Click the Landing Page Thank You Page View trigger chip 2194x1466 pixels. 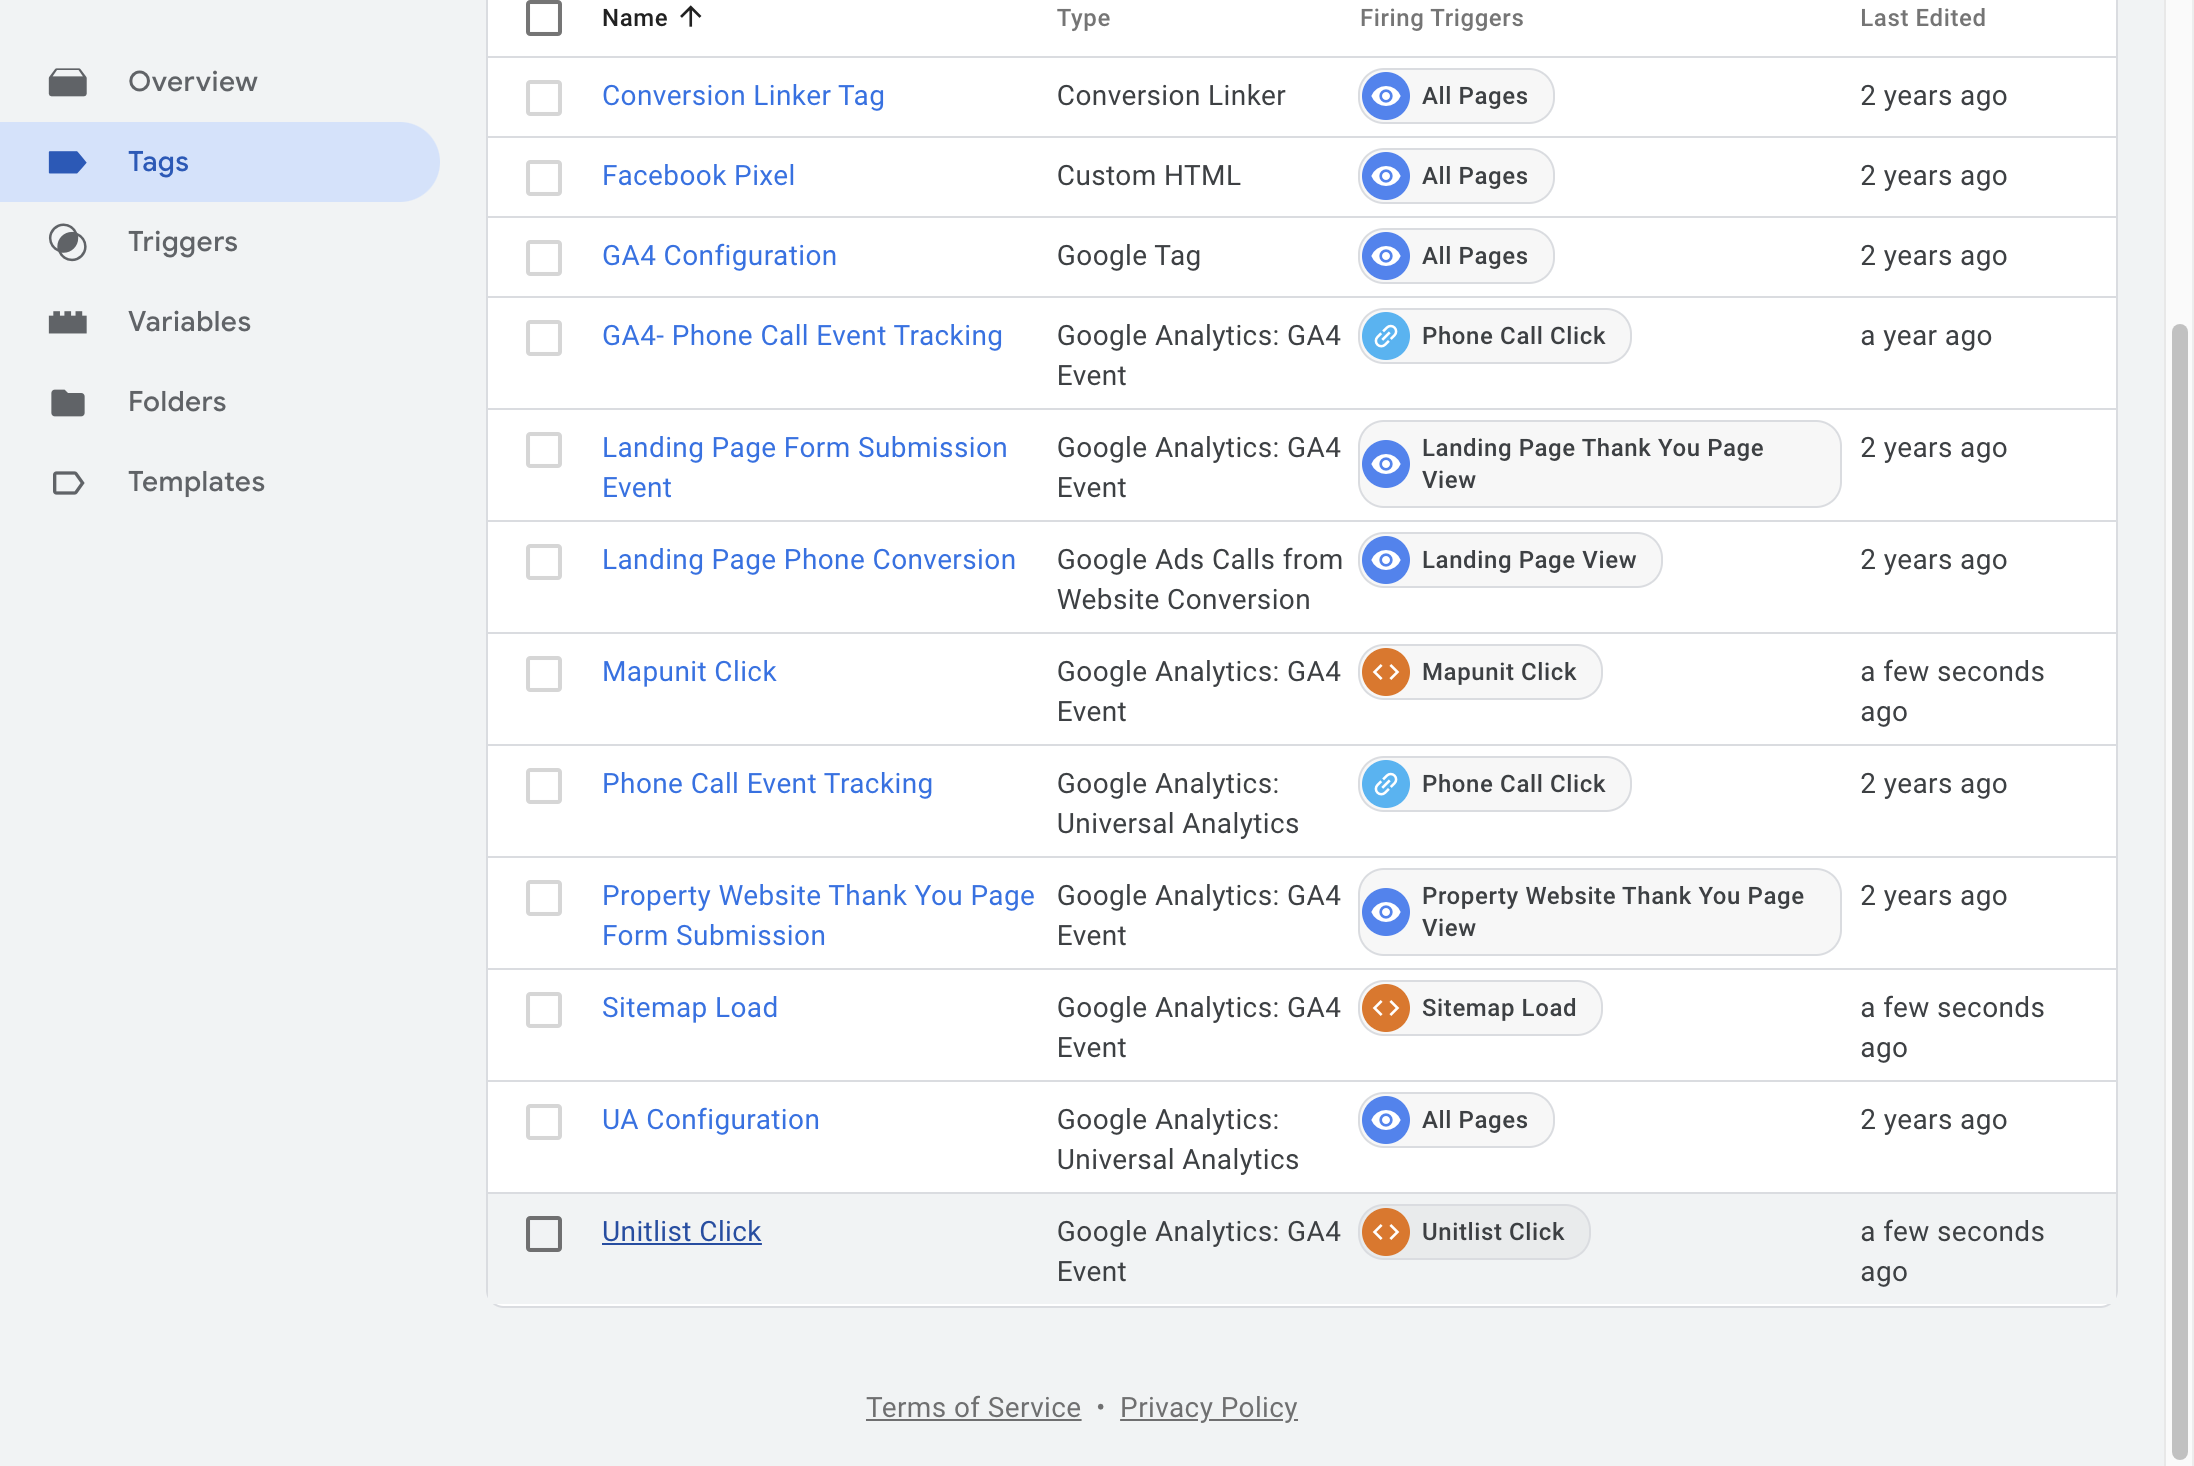point(1599,464)
